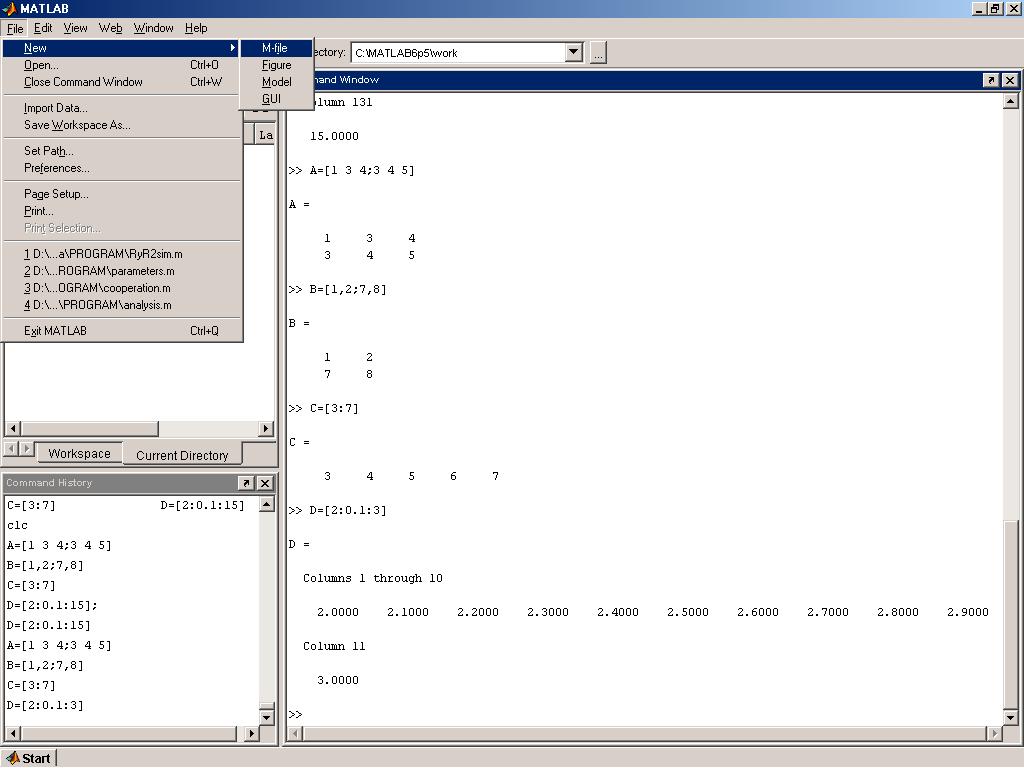Select Exit MATLAB in the File menu
The image size is (1024, 768).
(121, 331)
